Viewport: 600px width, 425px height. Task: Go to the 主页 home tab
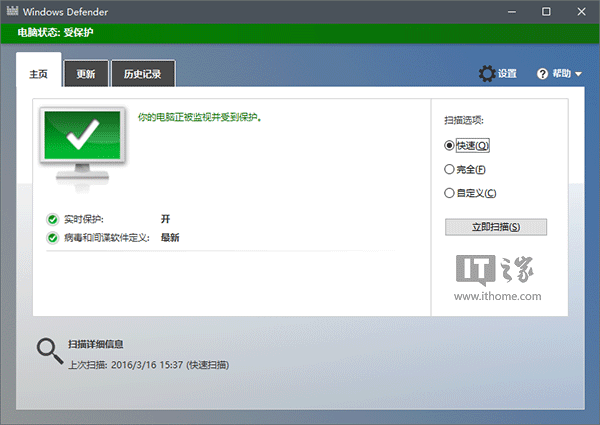39,73
